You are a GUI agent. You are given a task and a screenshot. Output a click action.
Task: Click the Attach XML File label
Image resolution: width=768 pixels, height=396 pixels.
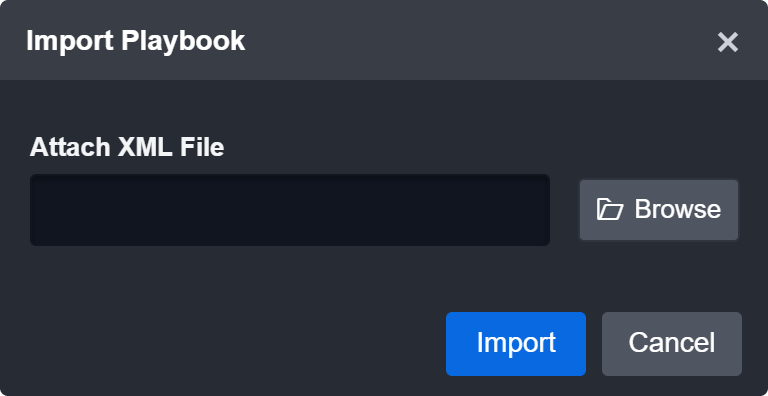click(x=127, y=147)
